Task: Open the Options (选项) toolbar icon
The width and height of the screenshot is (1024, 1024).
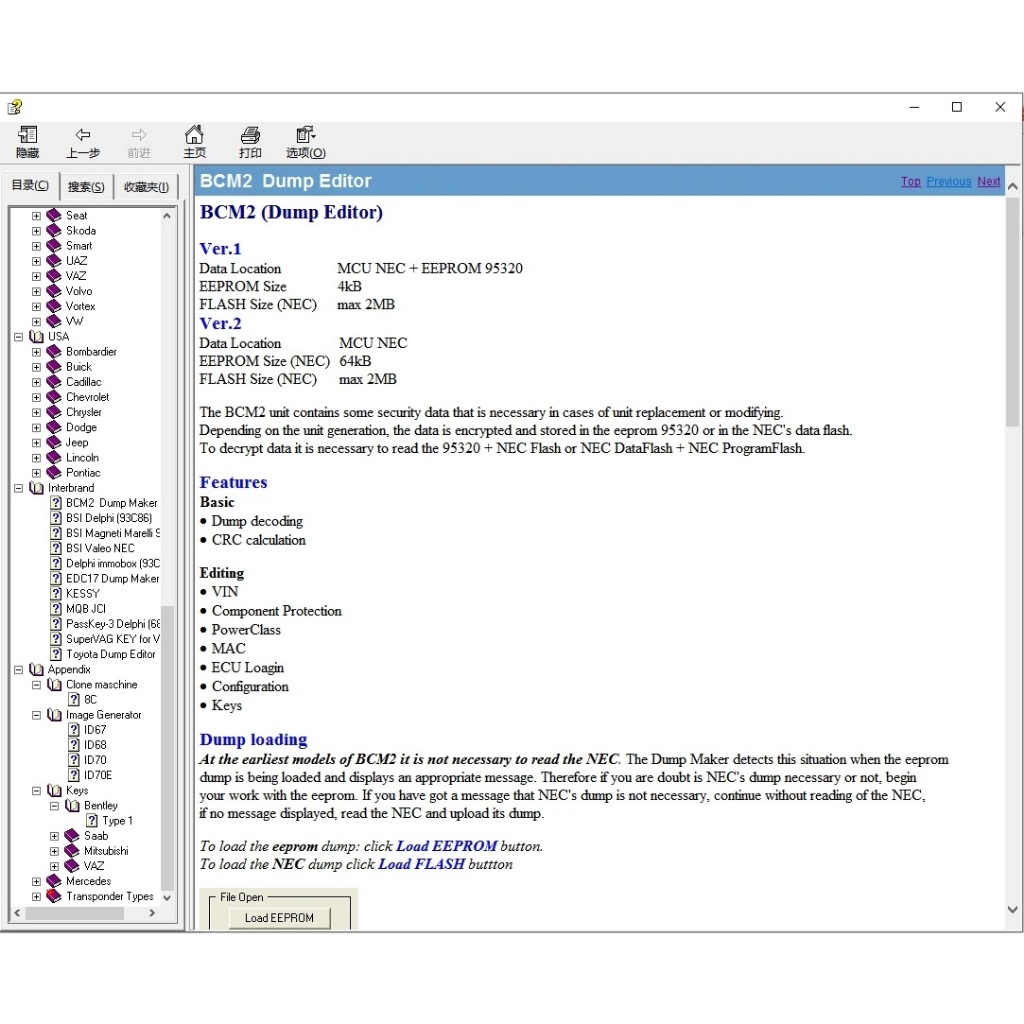Action: coord(305,135)
